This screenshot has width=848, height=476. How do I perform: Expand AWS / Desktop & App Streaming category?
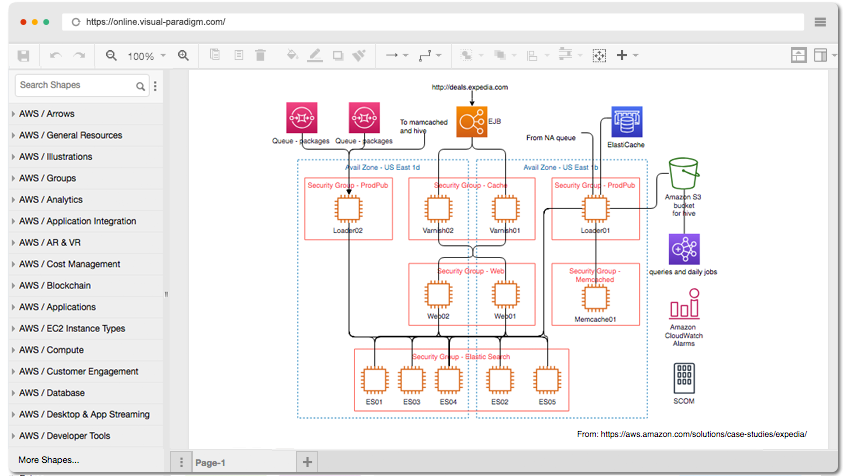click(86, 414)
